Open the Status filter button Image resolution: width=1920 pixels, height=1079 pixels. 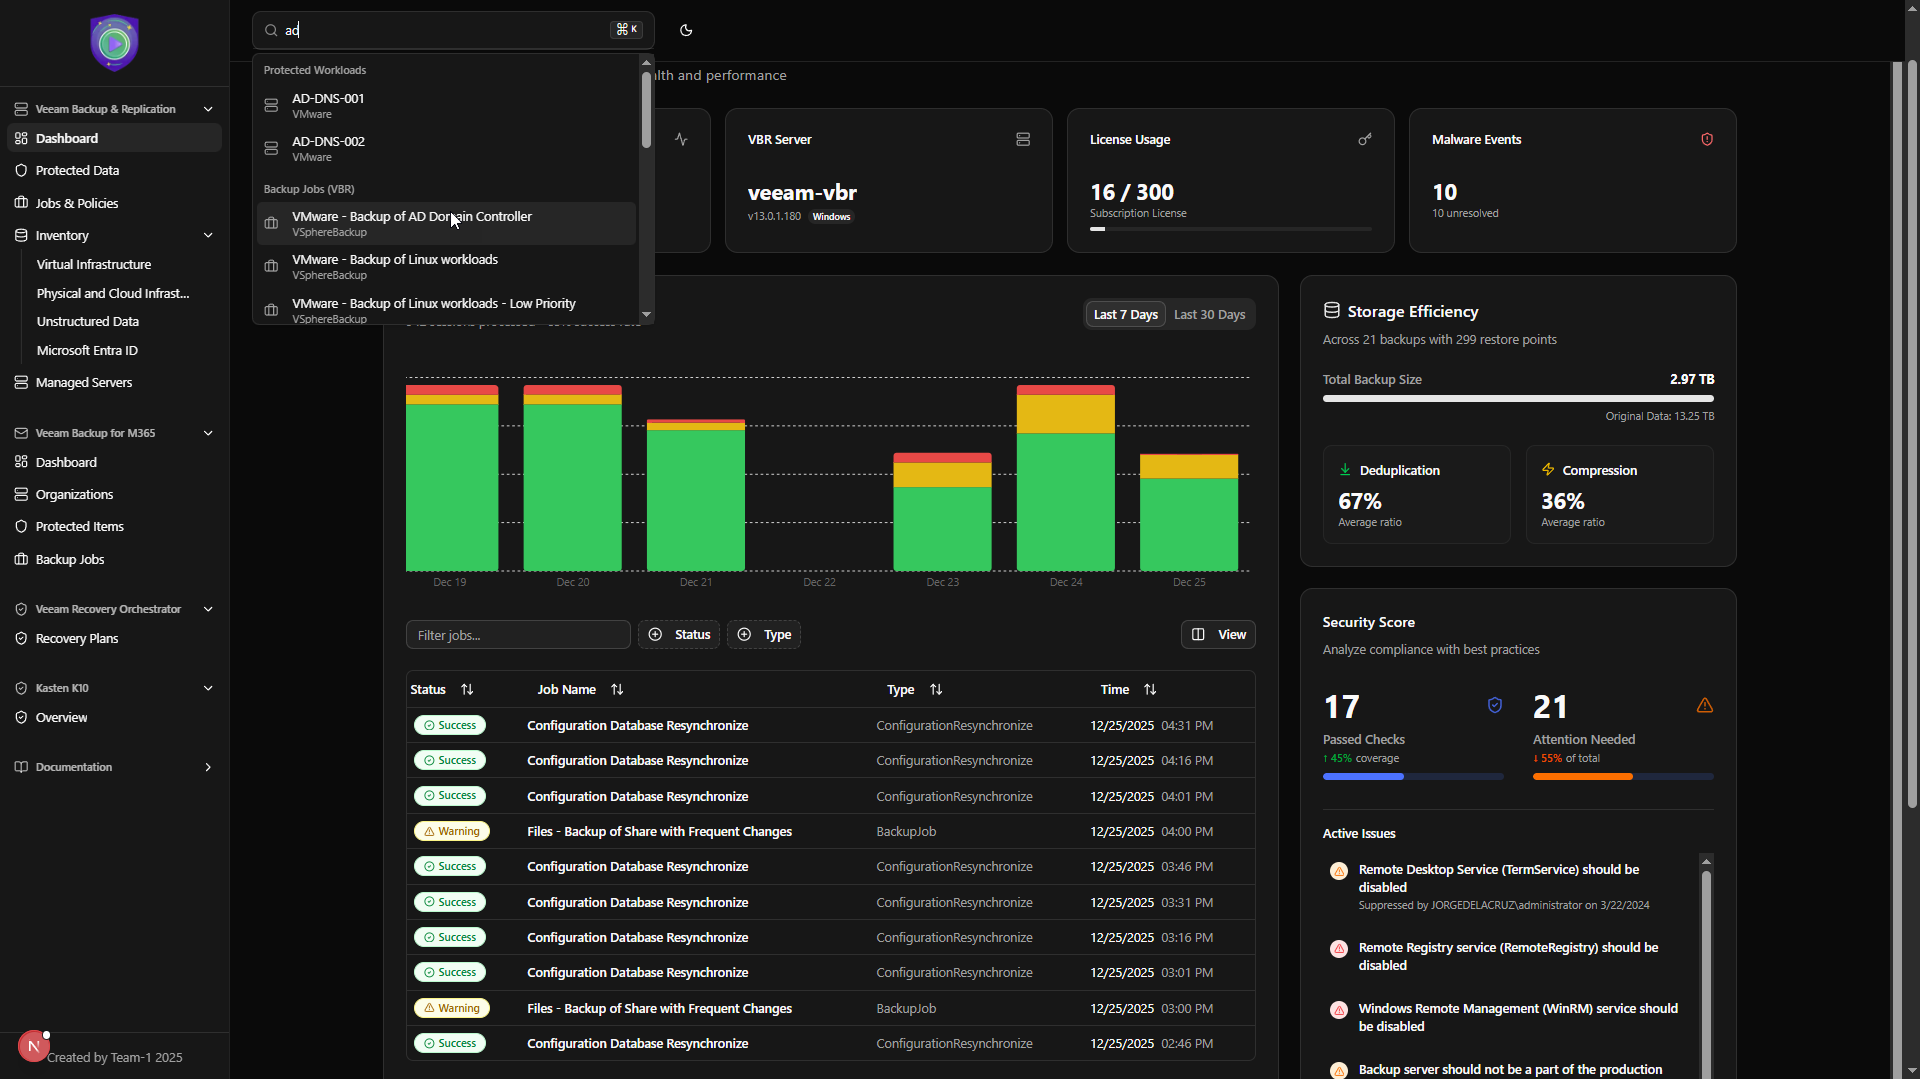(679, 634)
